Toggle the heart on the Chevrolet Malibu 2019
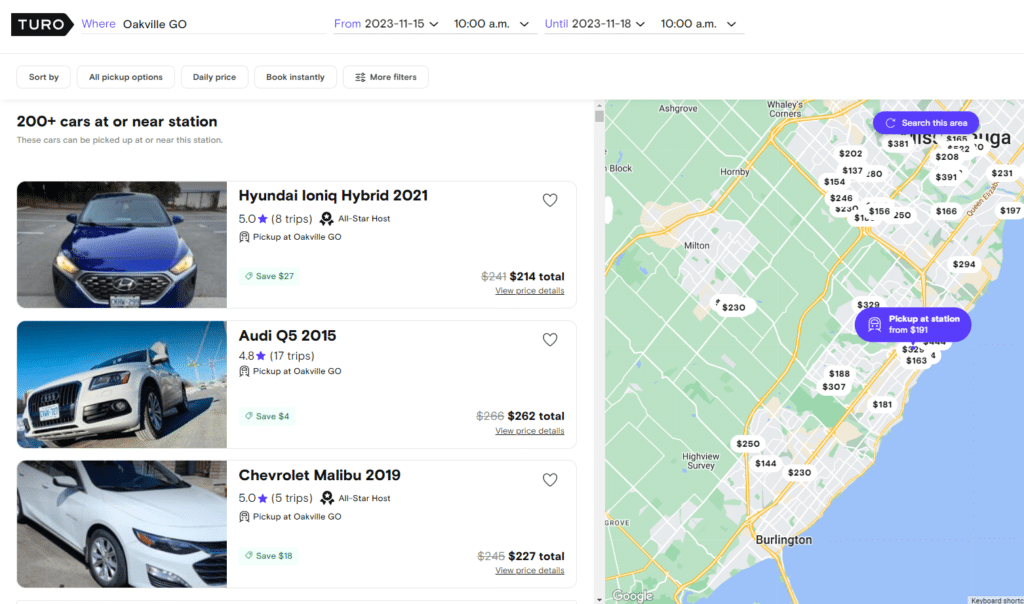Screen dimensions: 1024x604 (x=550, y=479)
